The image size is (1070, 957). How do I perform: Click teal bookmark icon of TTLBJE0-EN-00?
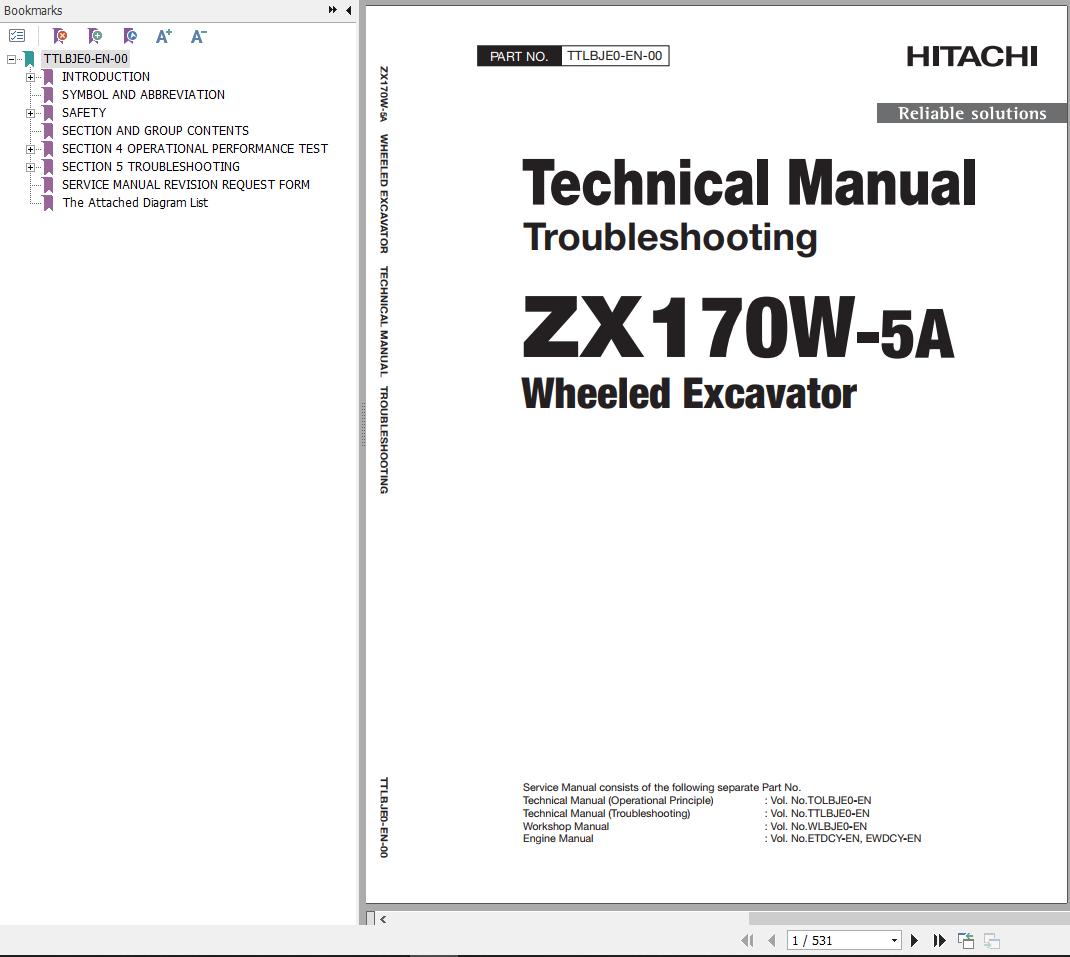[x=29, y=59]
